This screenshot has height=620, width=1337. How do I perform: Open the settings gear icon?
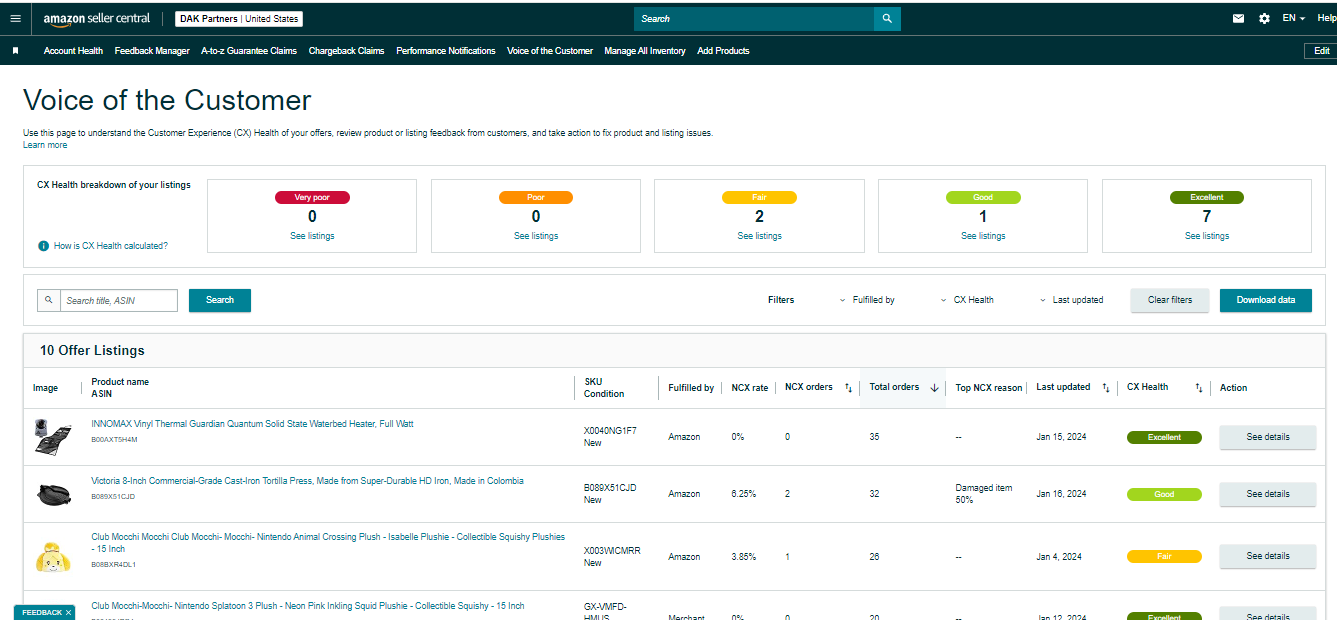coord(1264,18)
